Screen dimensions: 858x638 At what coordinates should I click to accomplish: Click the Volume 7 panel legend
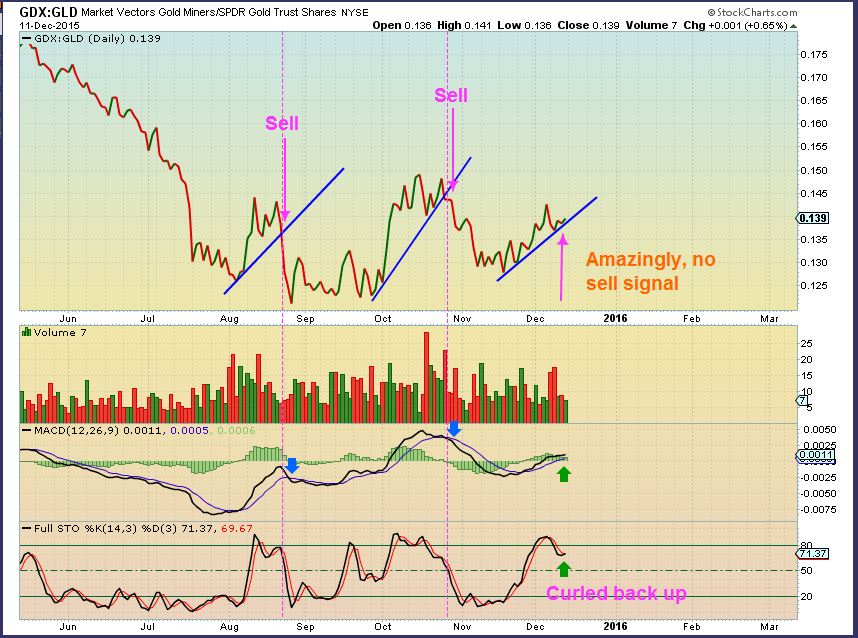point(60,332)
